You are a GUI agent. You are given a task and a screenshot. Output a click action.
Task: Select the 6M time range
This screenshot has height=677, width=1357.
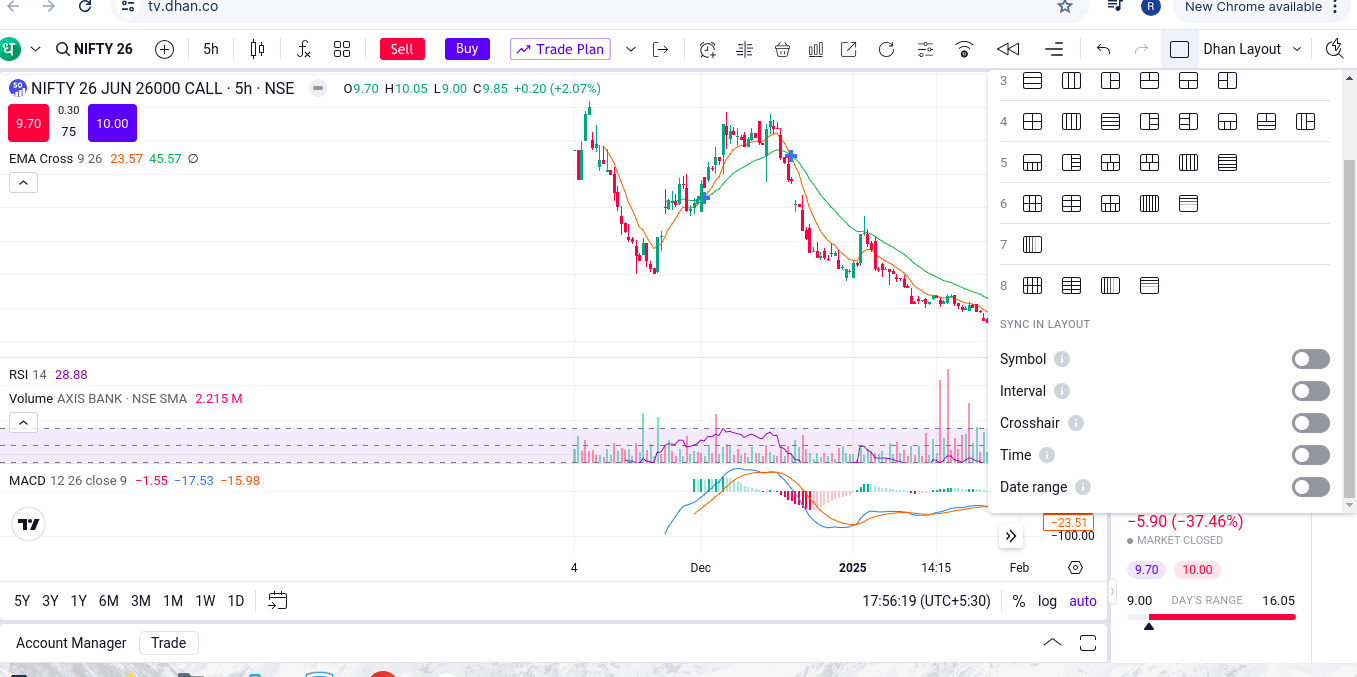[109, 601]
